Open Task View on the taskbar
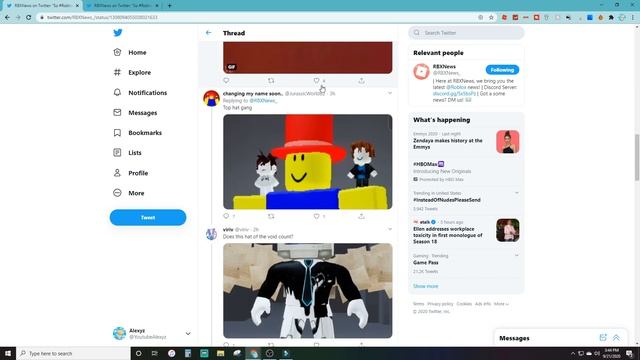The image size is (640, 360). pyautogui.click(x=155, y=353)
